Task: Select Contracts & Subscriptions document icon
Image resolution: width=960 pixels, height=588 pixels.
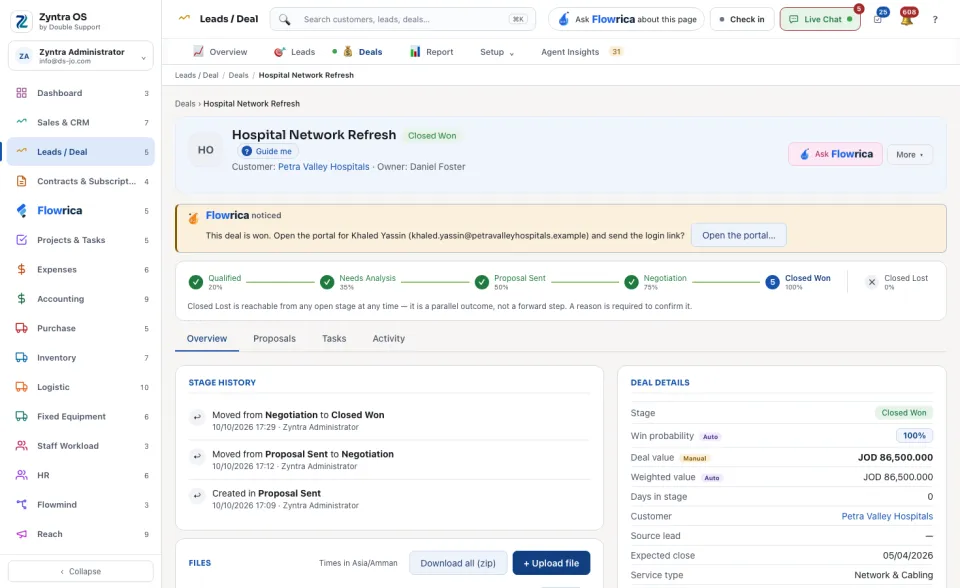Action: point(21,181)
